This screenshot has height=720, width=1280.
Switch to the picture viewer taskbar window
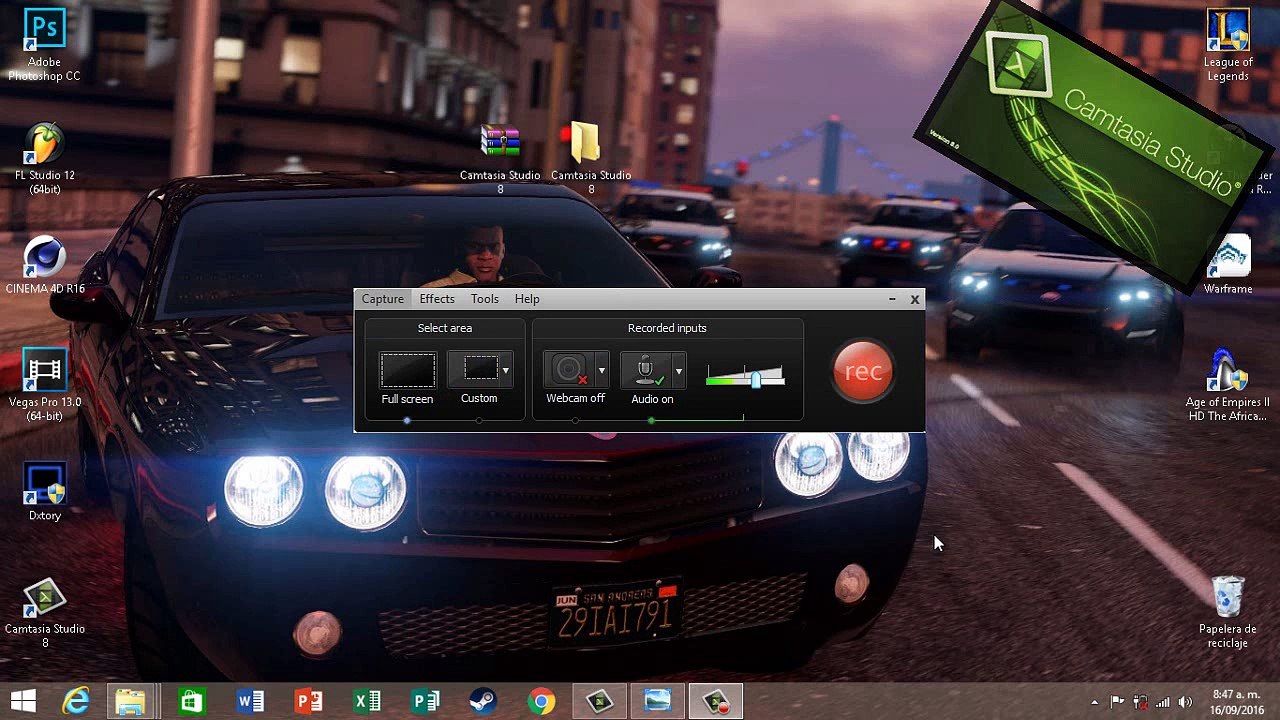pyautogui.click(x=657, y=701)
